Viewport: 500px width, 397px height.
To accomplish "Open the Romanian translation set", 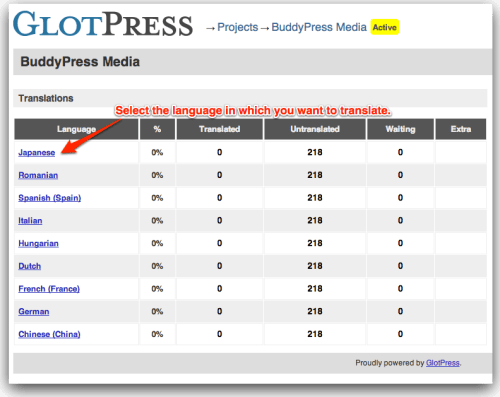I will click(38, 175).
